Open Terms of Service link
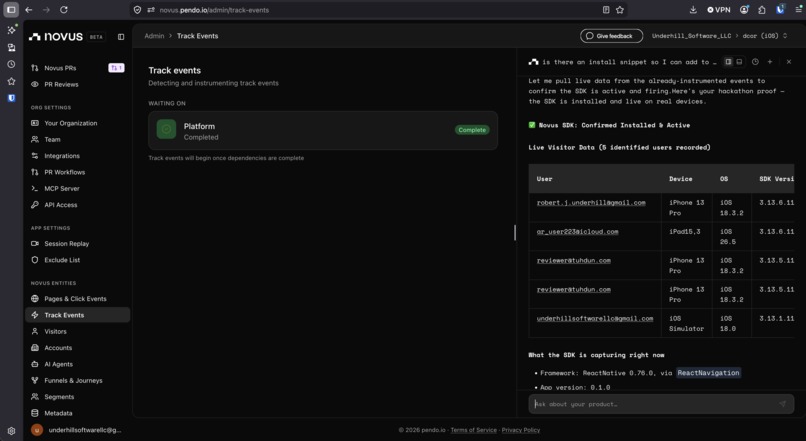The width and height of the screenshot is (806, 441). point(473,430)
